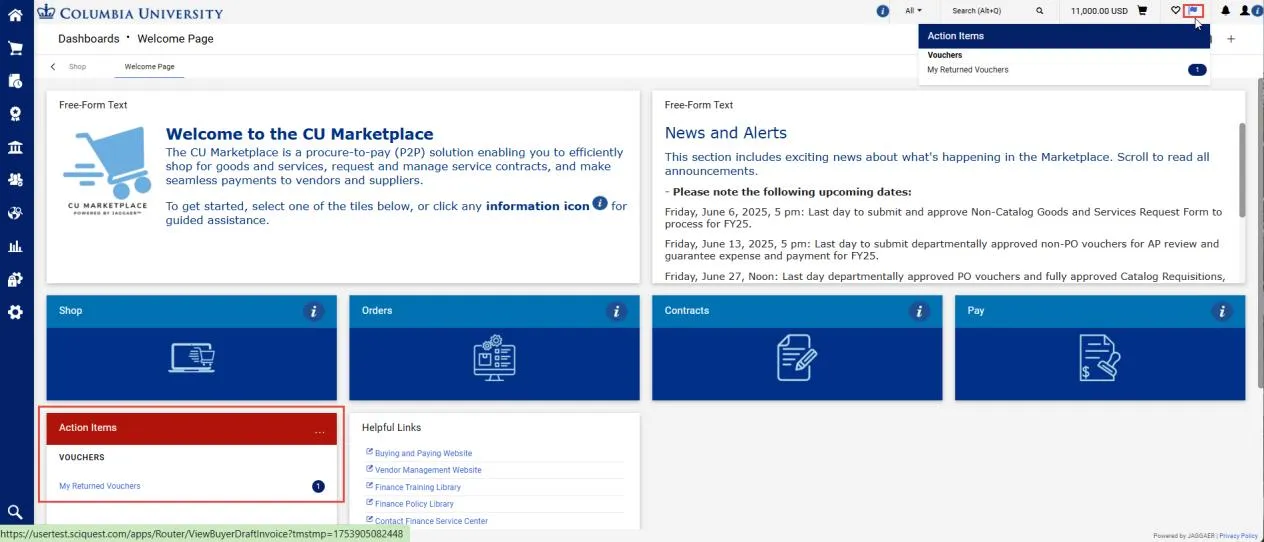Open Accounts Payable bank icon in sidebar
This screenshot has height=542, width=1264.
[15, 147]
